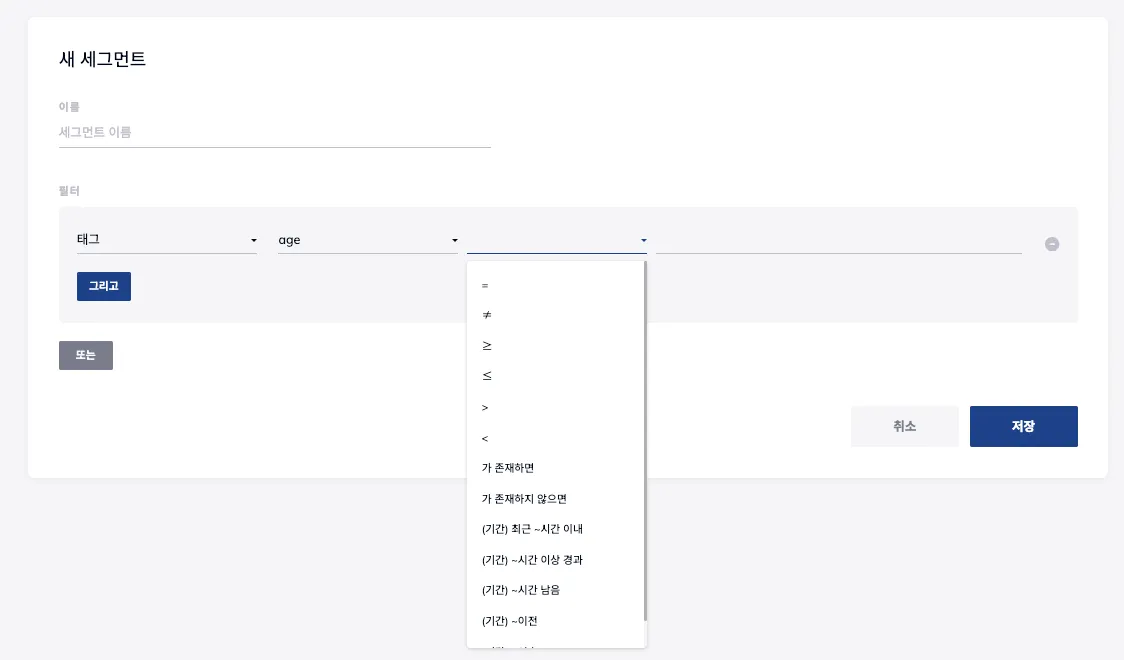
Task: Click the operator list scrollbar
Action: (645, 441)
